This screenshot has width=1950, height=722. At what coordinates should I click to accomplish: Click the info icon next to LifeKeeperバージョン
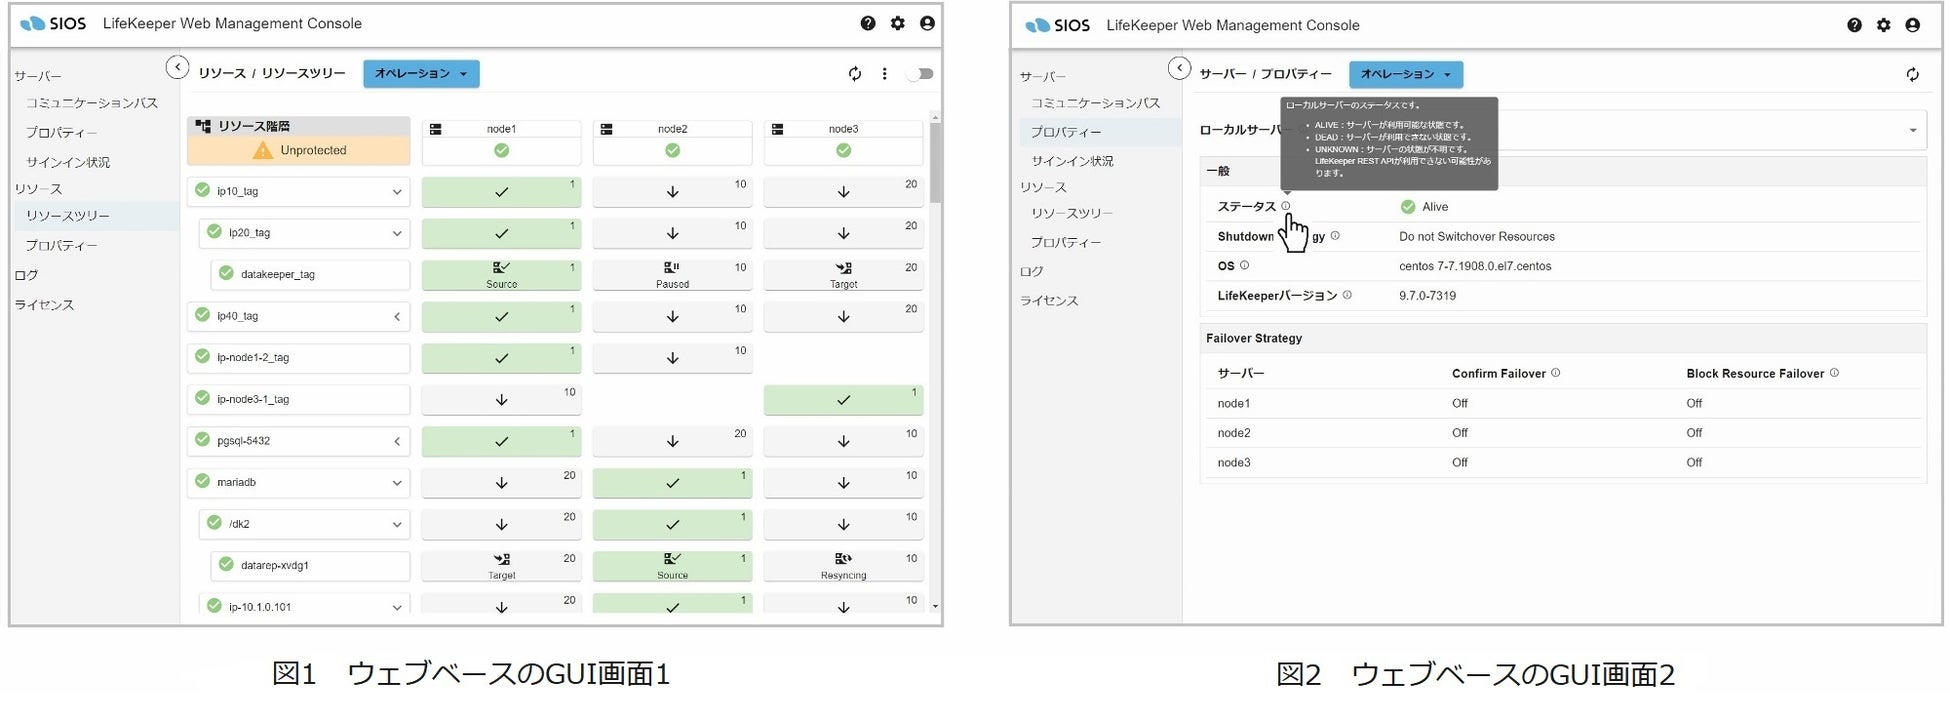pos(1347,295)
